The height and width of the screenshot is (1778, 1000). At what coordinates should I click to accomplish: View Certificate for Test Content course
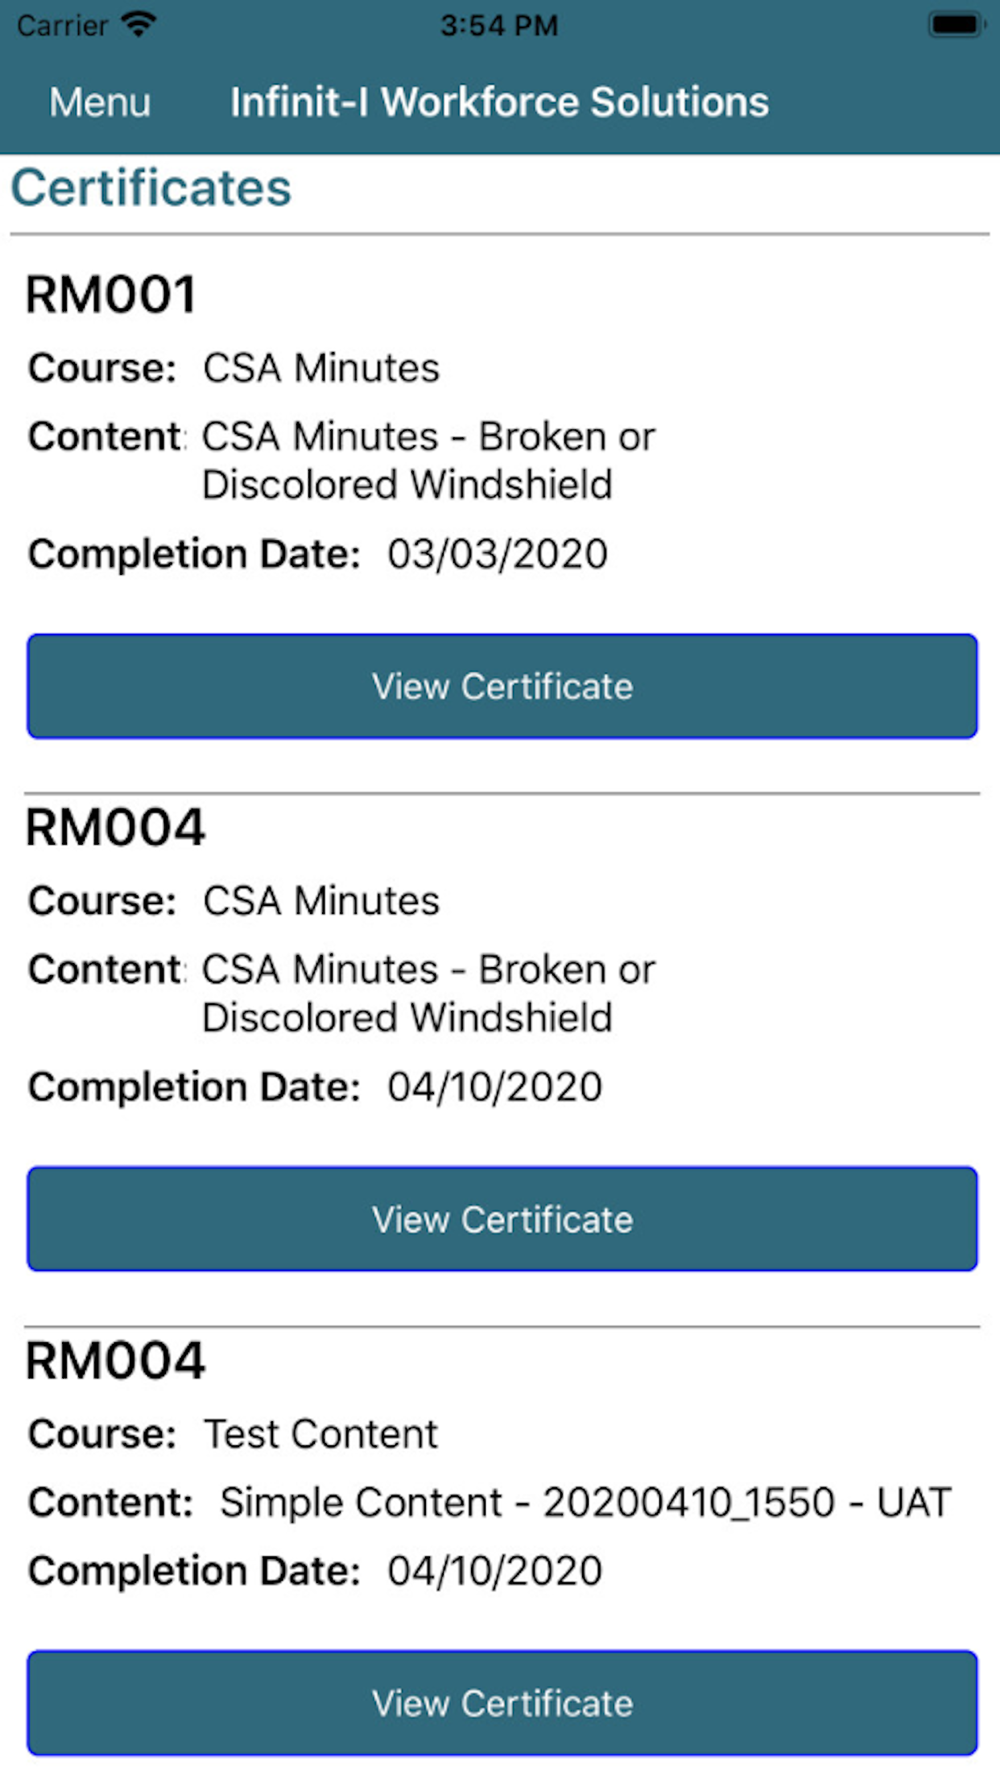(502, 1703)
